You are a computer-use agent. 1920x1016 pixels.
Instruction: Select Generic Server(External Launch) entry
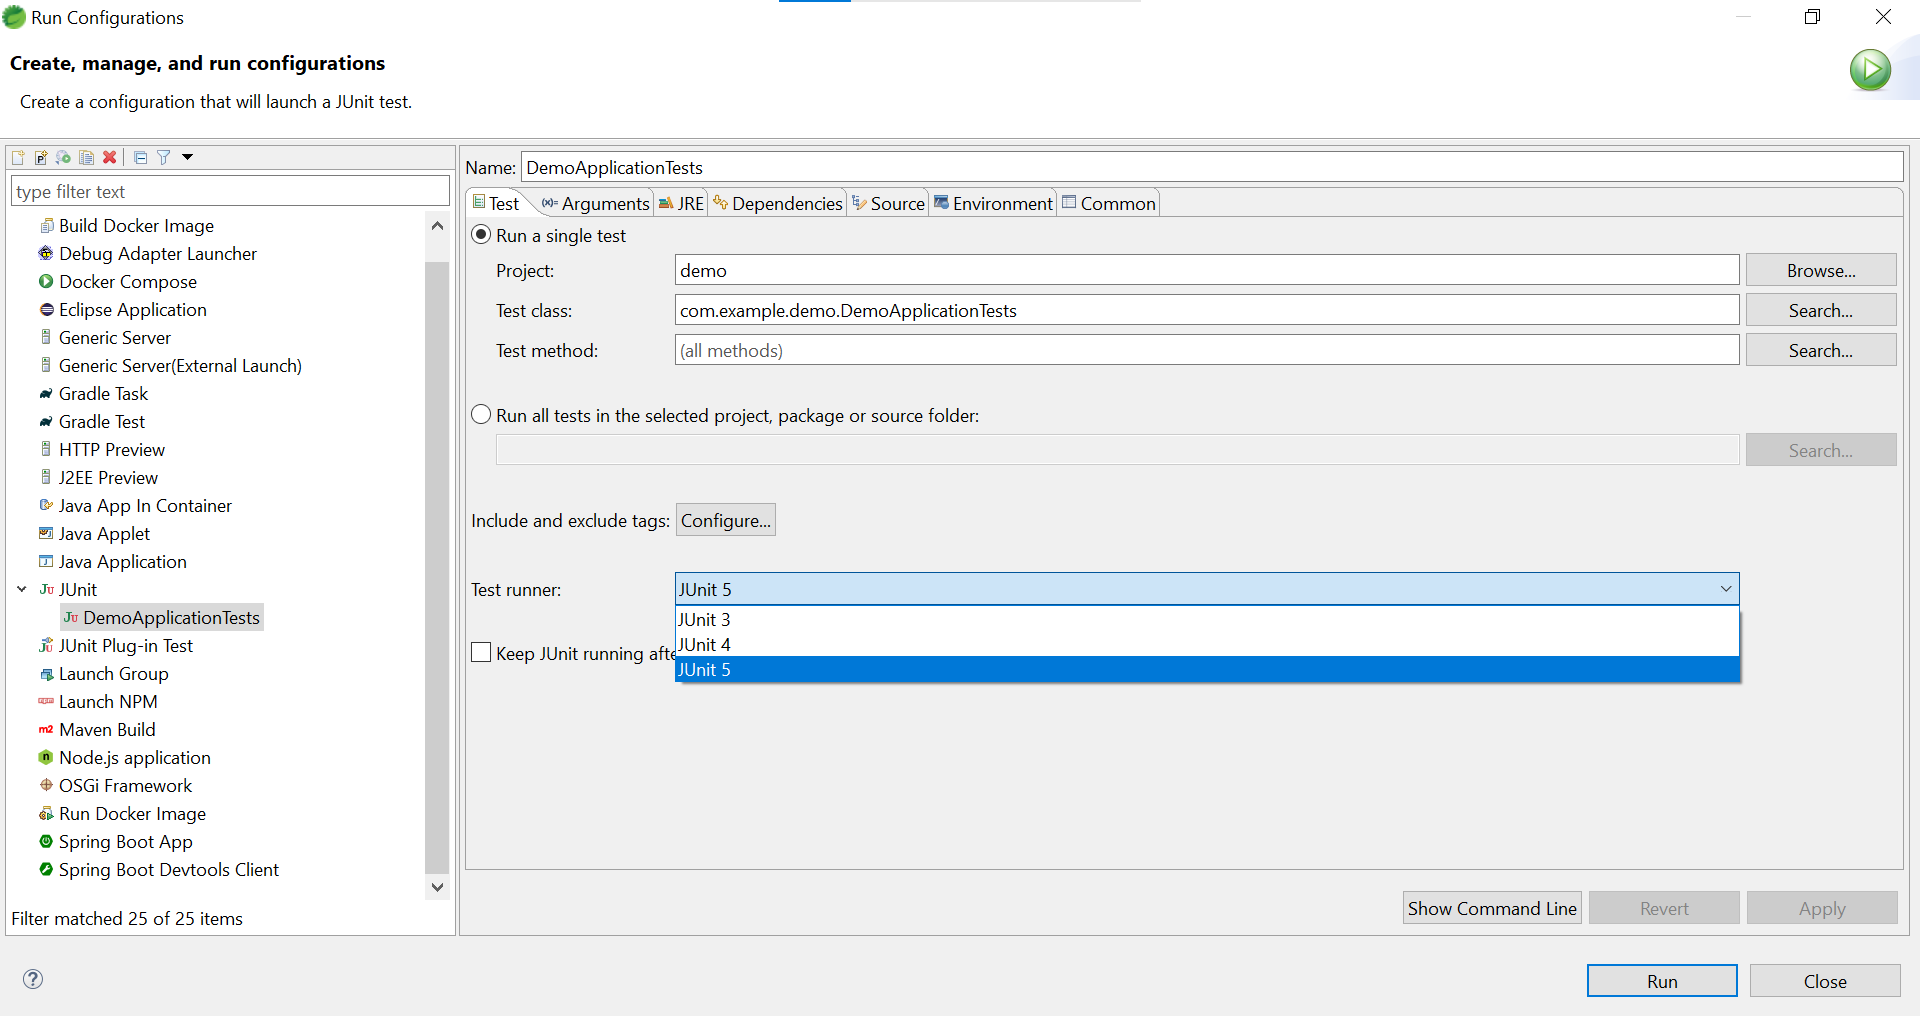tap(180, 366)
